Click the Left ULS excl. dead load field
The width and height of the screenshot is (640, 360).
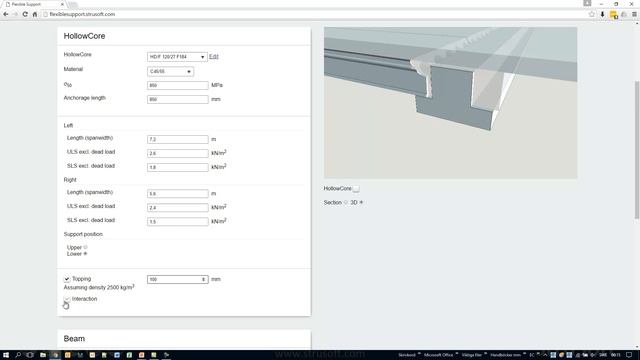pyautogui.click(x=178, y=153)
